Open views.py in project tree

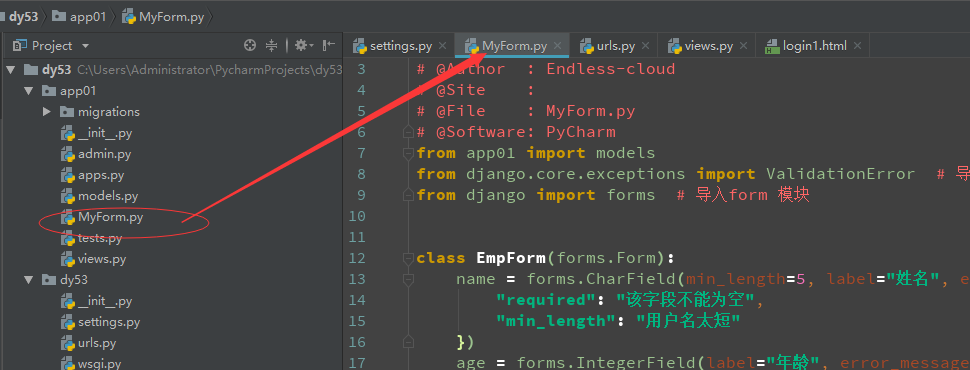pyautogui.click(x=102, y=259)
